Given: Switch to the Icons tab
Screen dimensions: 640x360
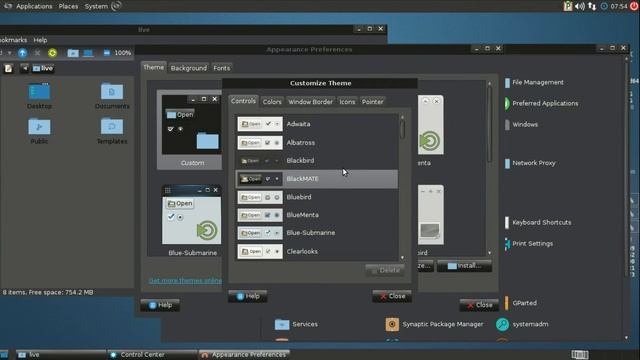Looking at the screenshot, I should pyautogui.click(x=347, y=102).
